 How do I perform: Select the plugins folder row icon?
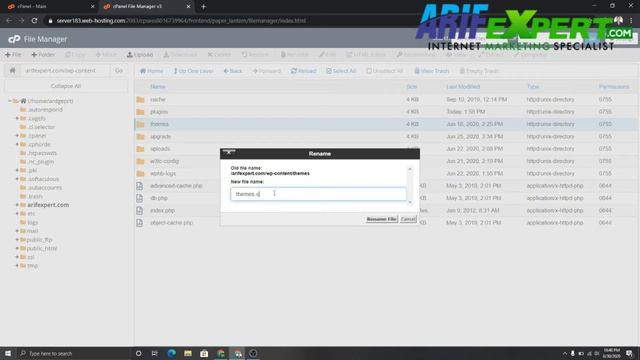point(140,112)
